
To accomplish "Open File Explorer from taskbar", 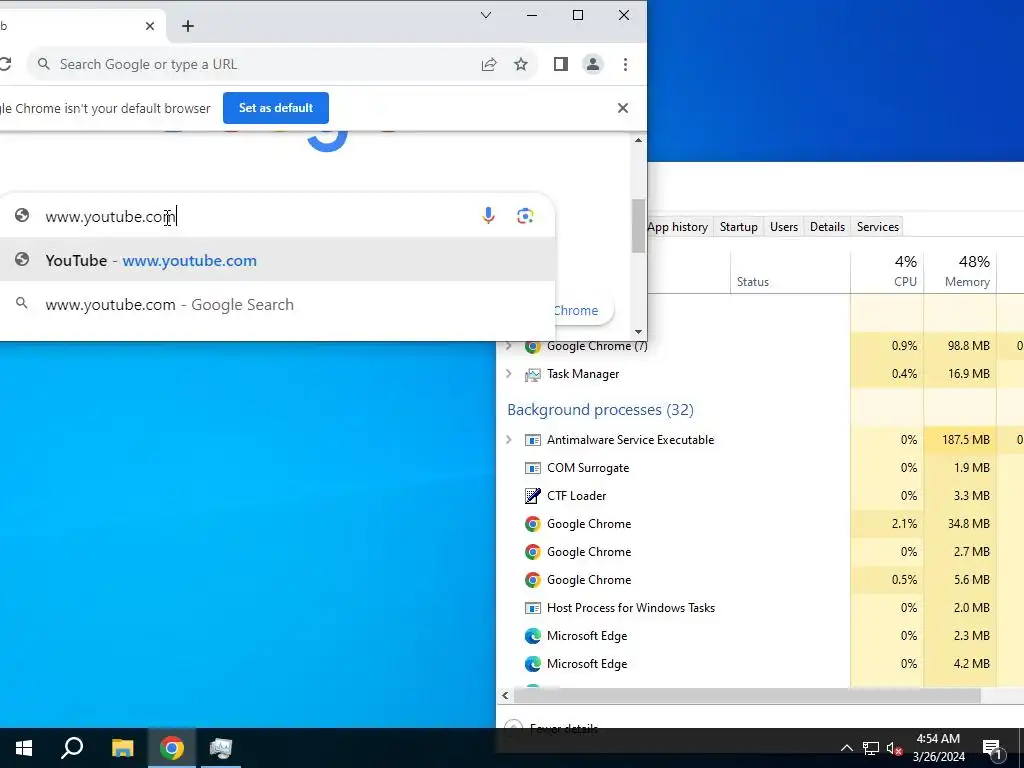I will tap(122, 748).
